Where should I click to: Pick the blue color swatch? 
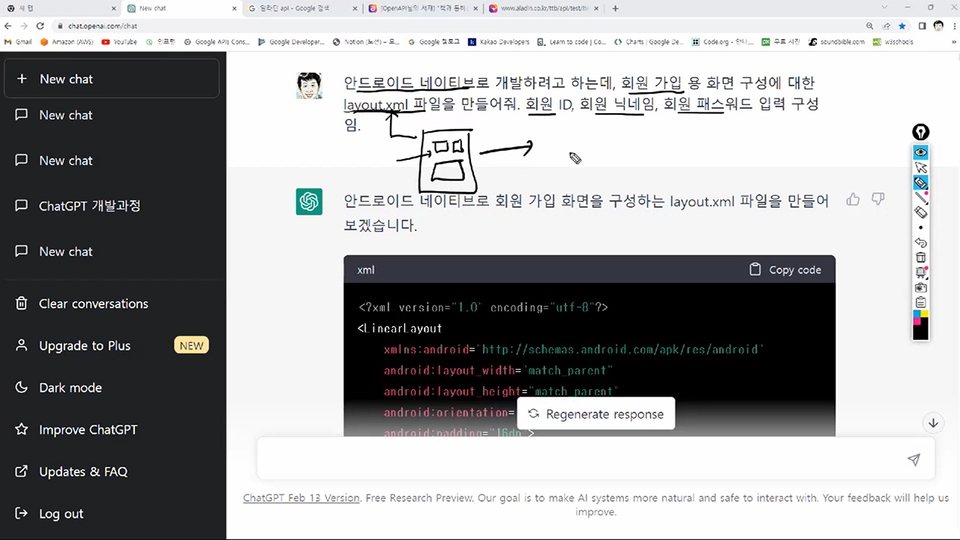[x=917, y=314]
